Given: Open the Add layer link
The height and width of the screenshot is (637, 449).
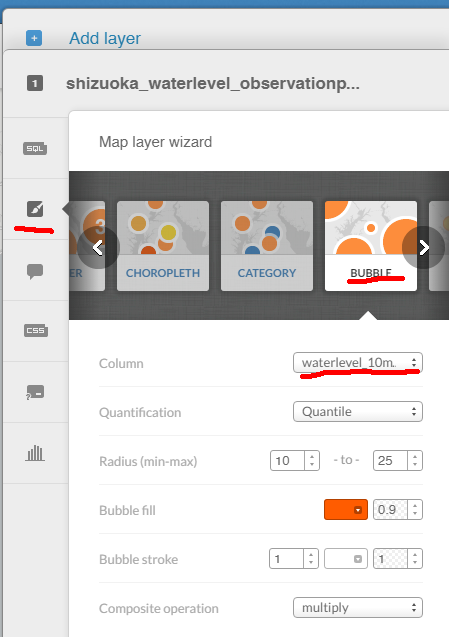Looking at the screenshot, I should tap(105, 39).
